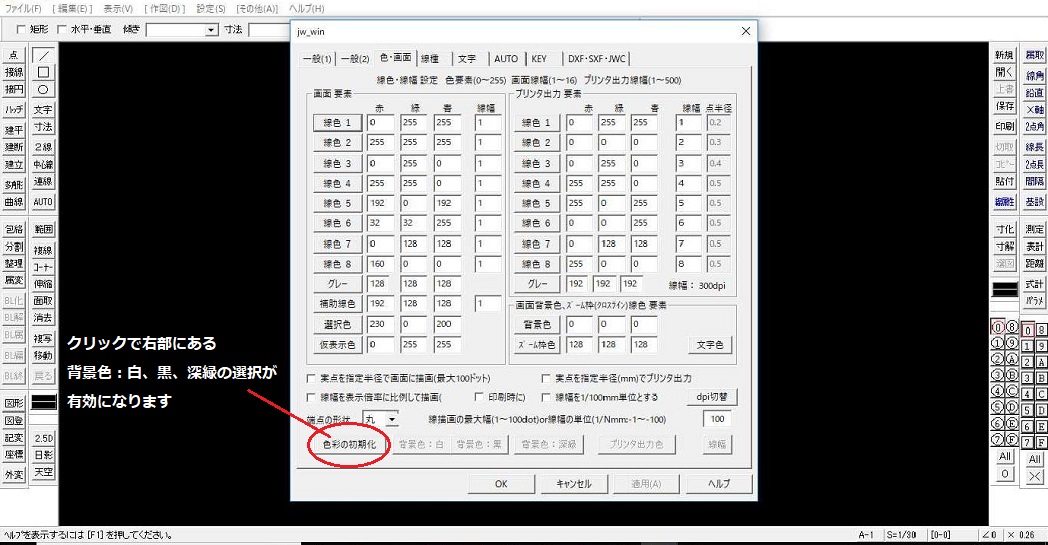Select the line drawing tool
The width and height of the screenshot is (1048, 545).
click(x=43, y=55)
